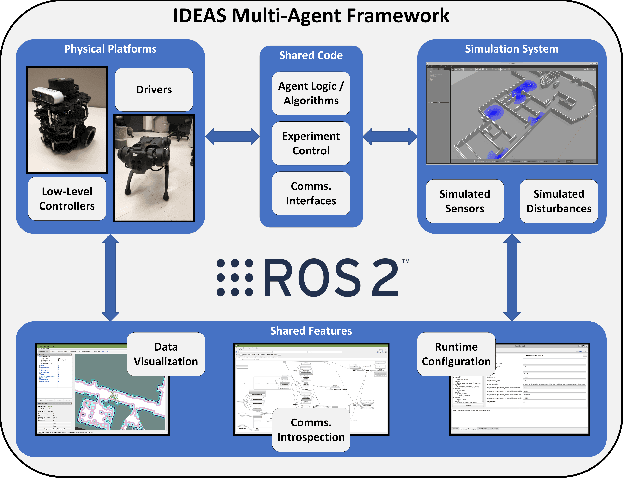Click the Simulated Sensors box
624x478 pixels.
point(462,201)
